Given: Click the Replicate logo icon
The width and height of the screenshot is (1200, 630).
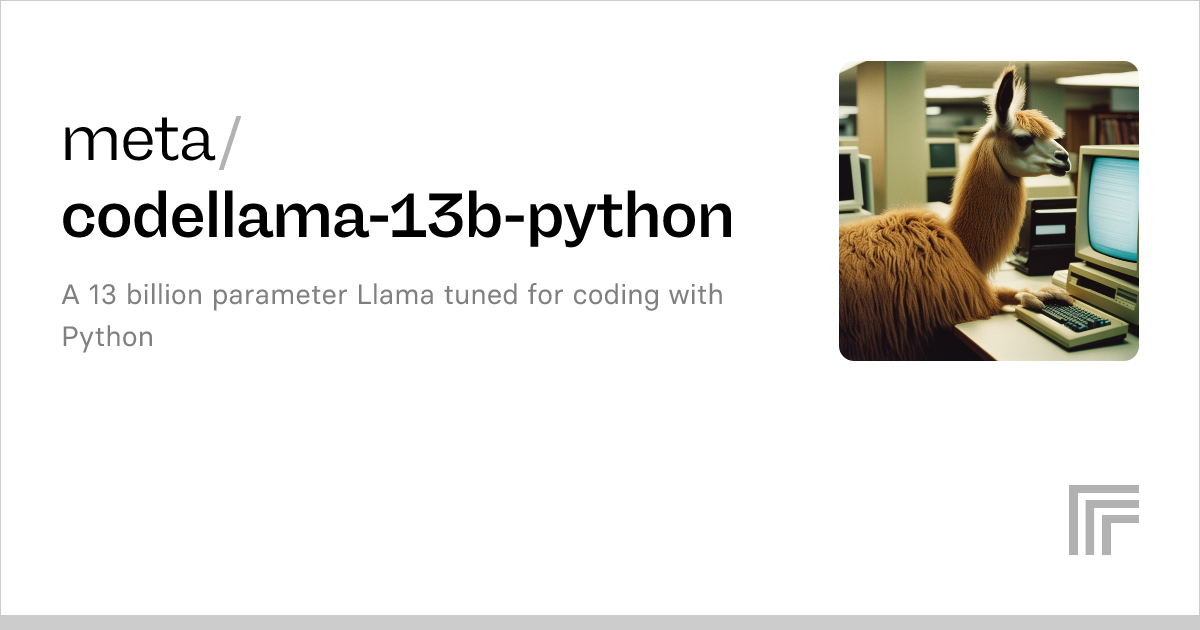Looking at the screenshot, I should point(1103,520).
